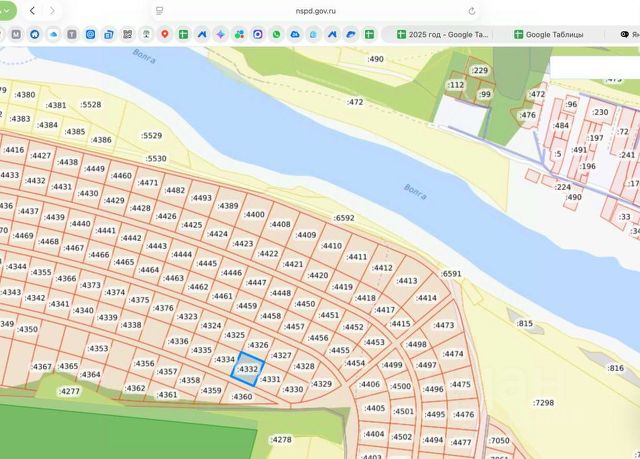Screen dimensions: 640x459
Task: Select parcel :4353 on the map
Action: coord(98,348)
